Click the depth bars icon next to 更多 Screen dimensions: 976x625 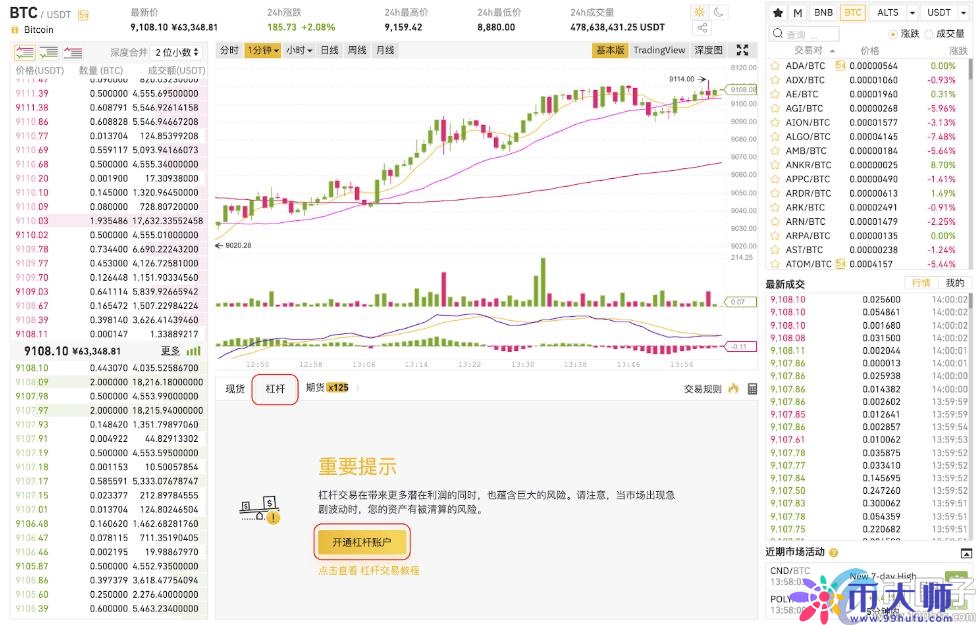pyautogui.click(x=194, y=351)
